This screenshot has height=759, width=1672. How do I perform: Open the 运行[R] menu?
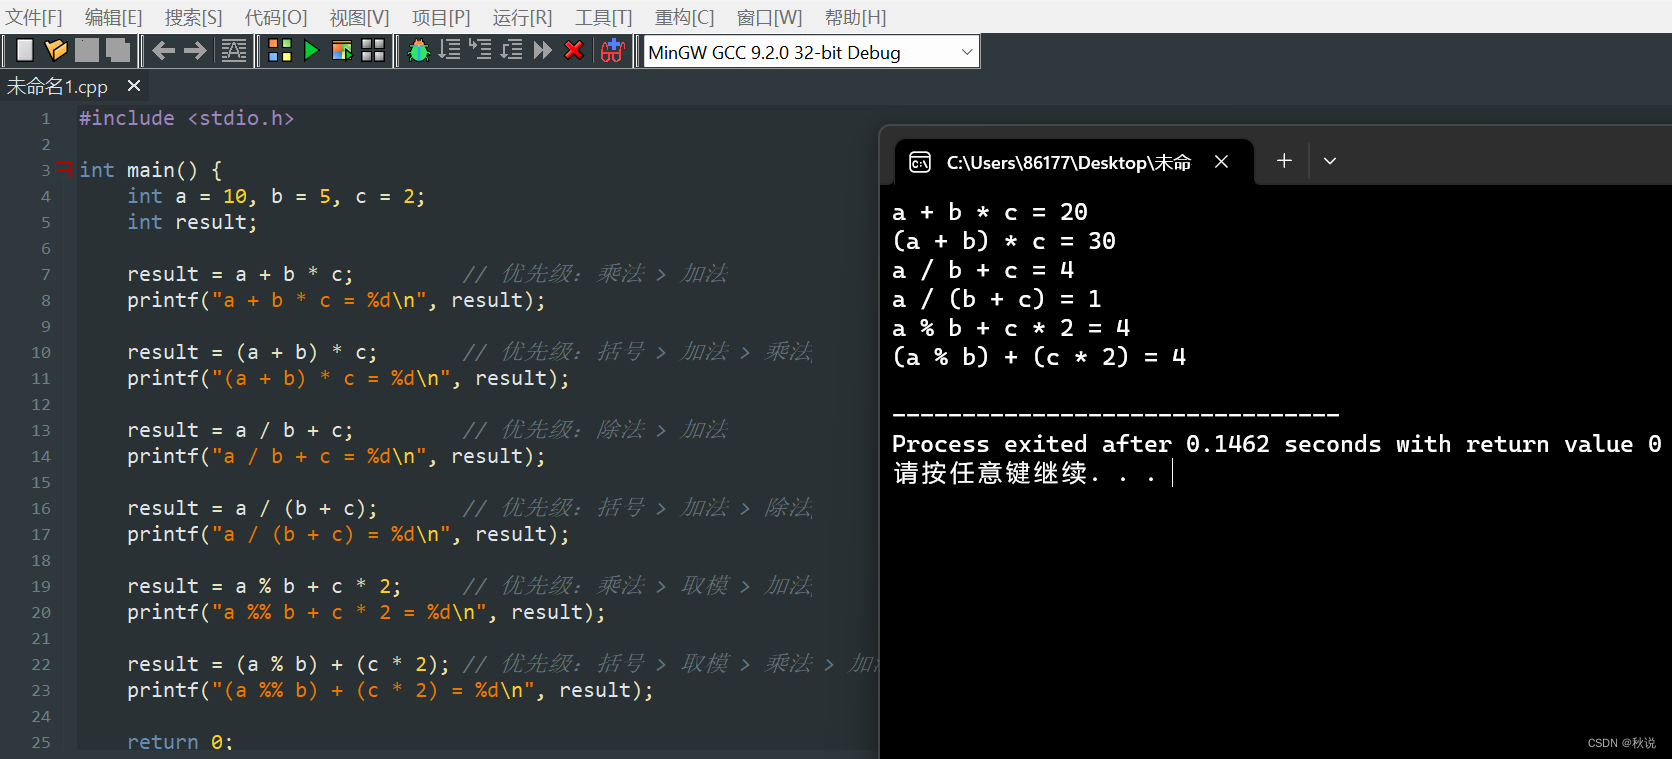[x=522, y=17]
